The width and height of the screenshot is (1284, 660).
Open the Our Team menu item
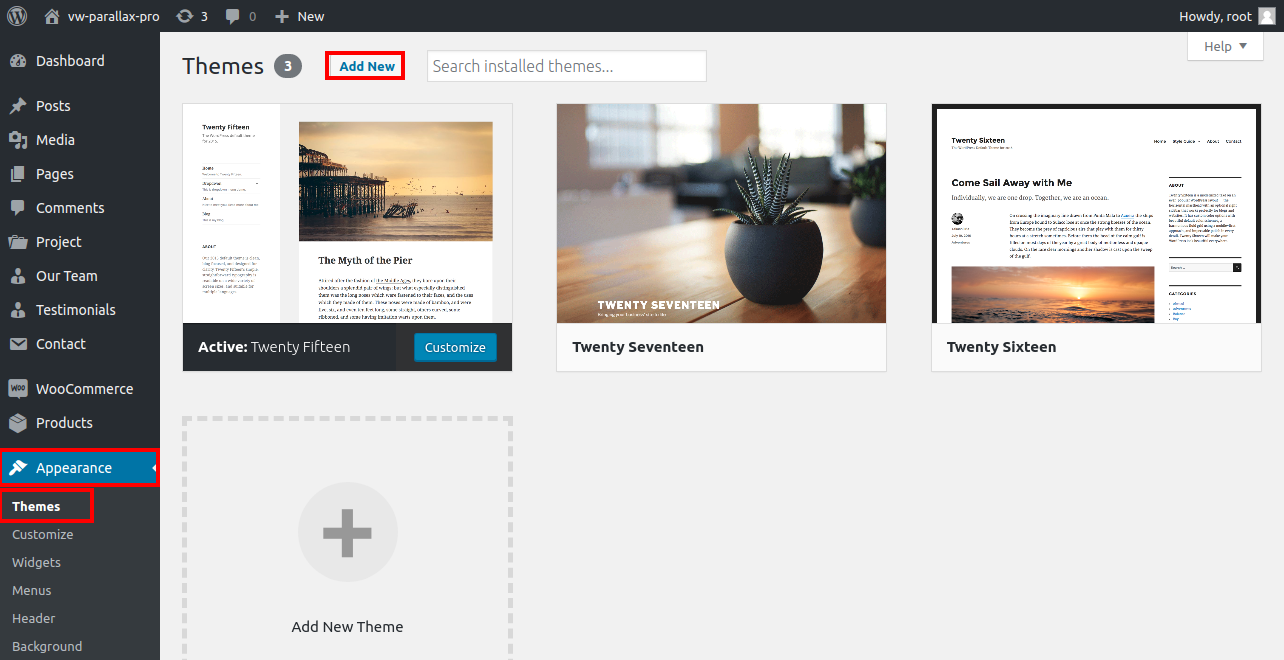click(x=80, y=276)
